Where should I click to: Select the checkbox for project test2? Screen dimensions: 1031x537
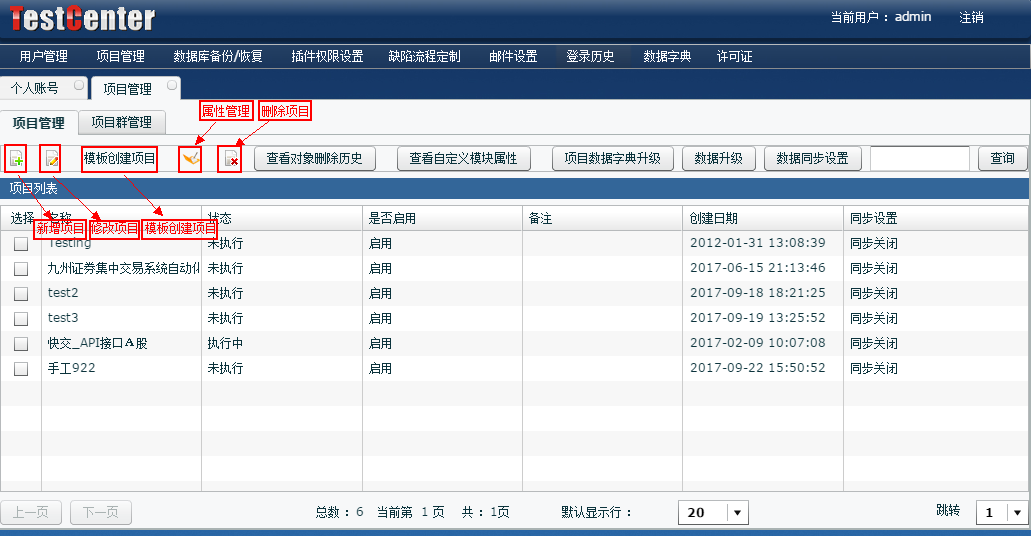(21, 294)
